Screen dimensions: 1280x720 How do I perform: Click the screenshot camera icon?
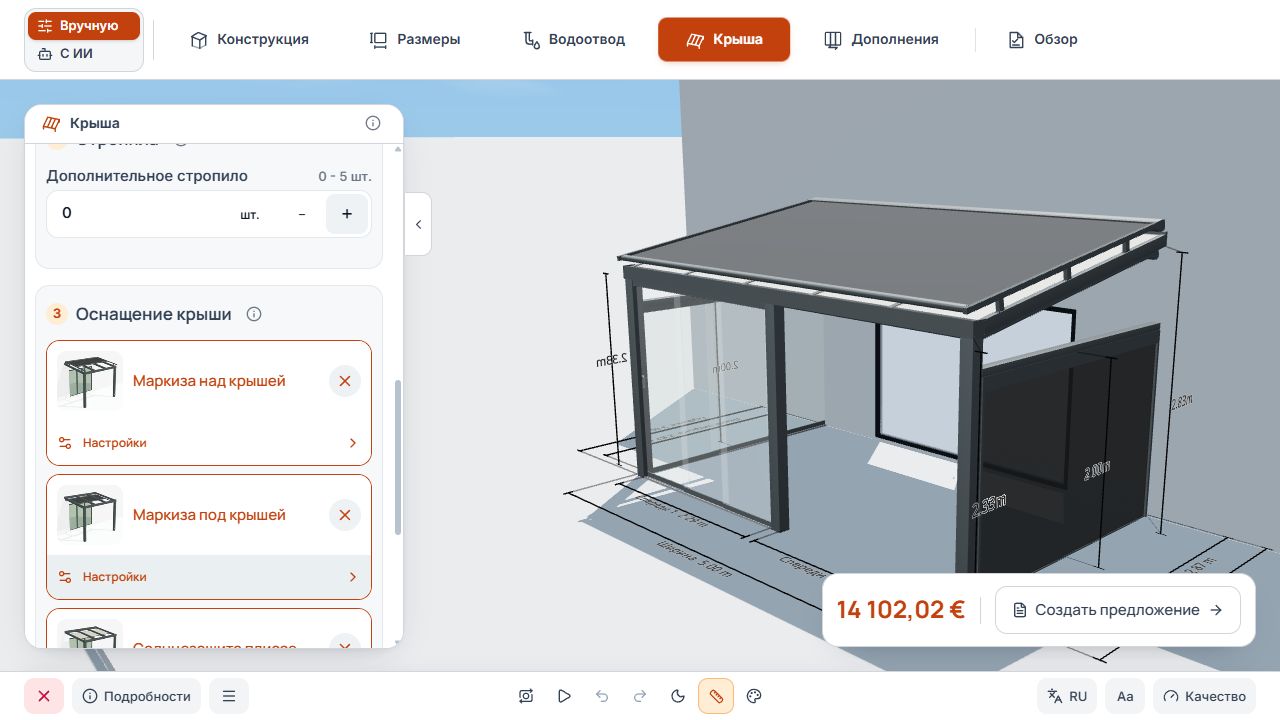pyautogui.click(x=527, y=696)
